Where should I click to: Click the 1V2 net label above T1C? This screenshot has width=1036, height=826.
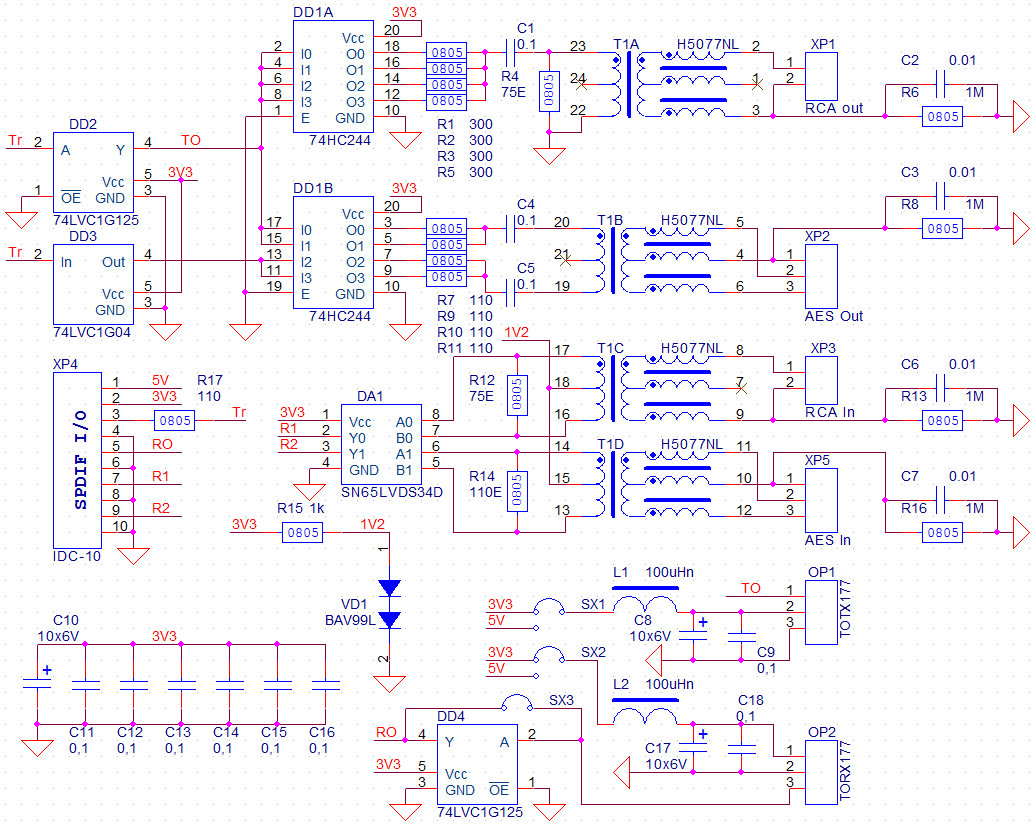517,332
